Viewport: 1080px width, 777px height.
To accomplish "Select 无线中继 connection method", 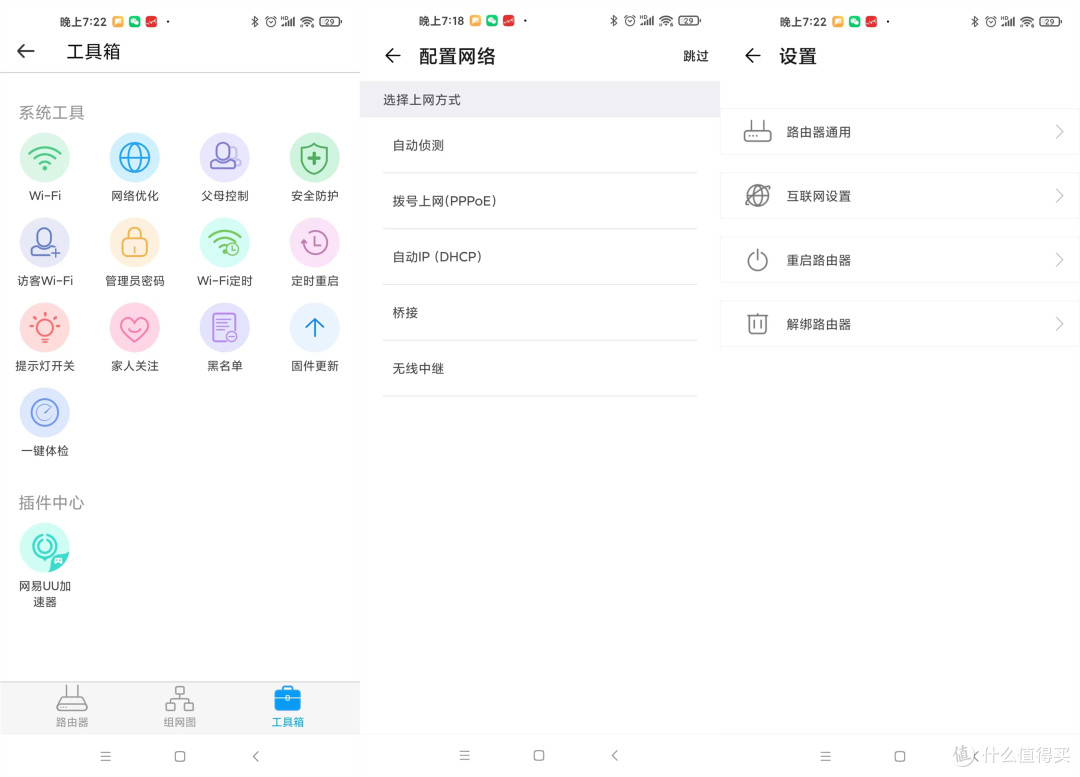I will 539,369.
